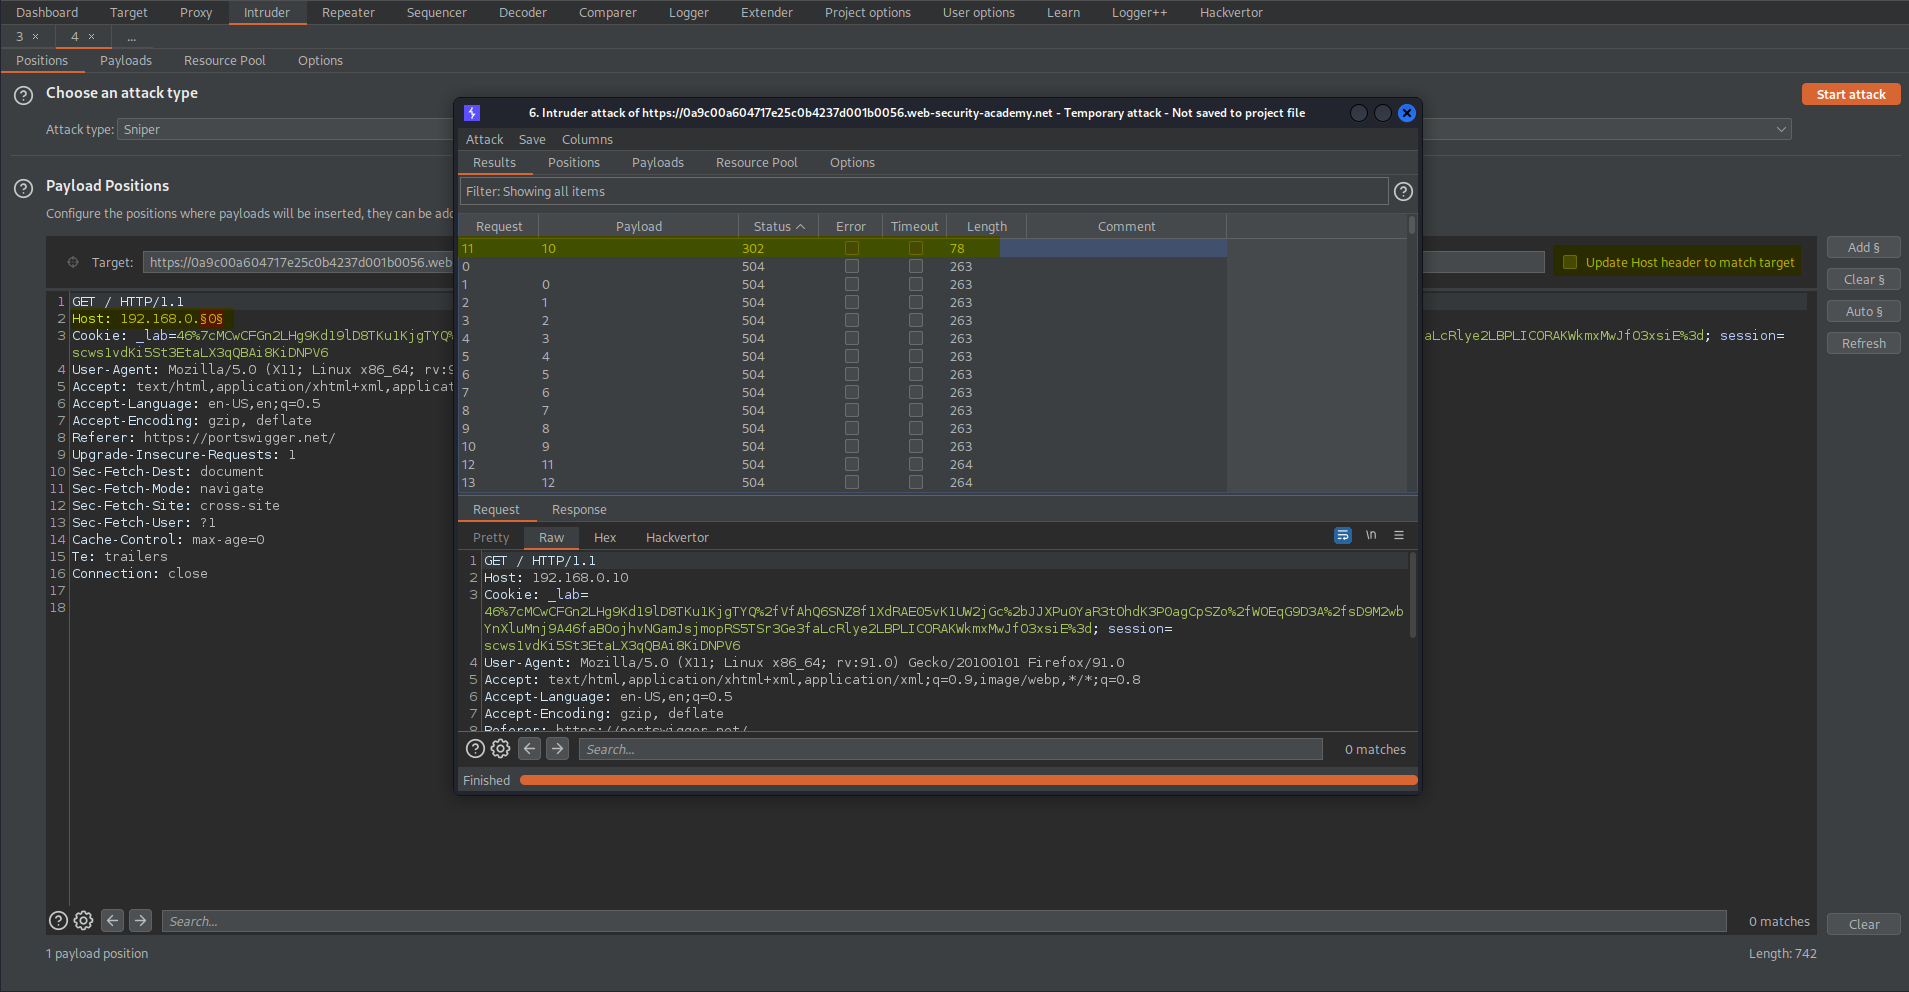Screen dimensions: 1909x992
Task: Sort results by Status column
Action: [778, 227]
